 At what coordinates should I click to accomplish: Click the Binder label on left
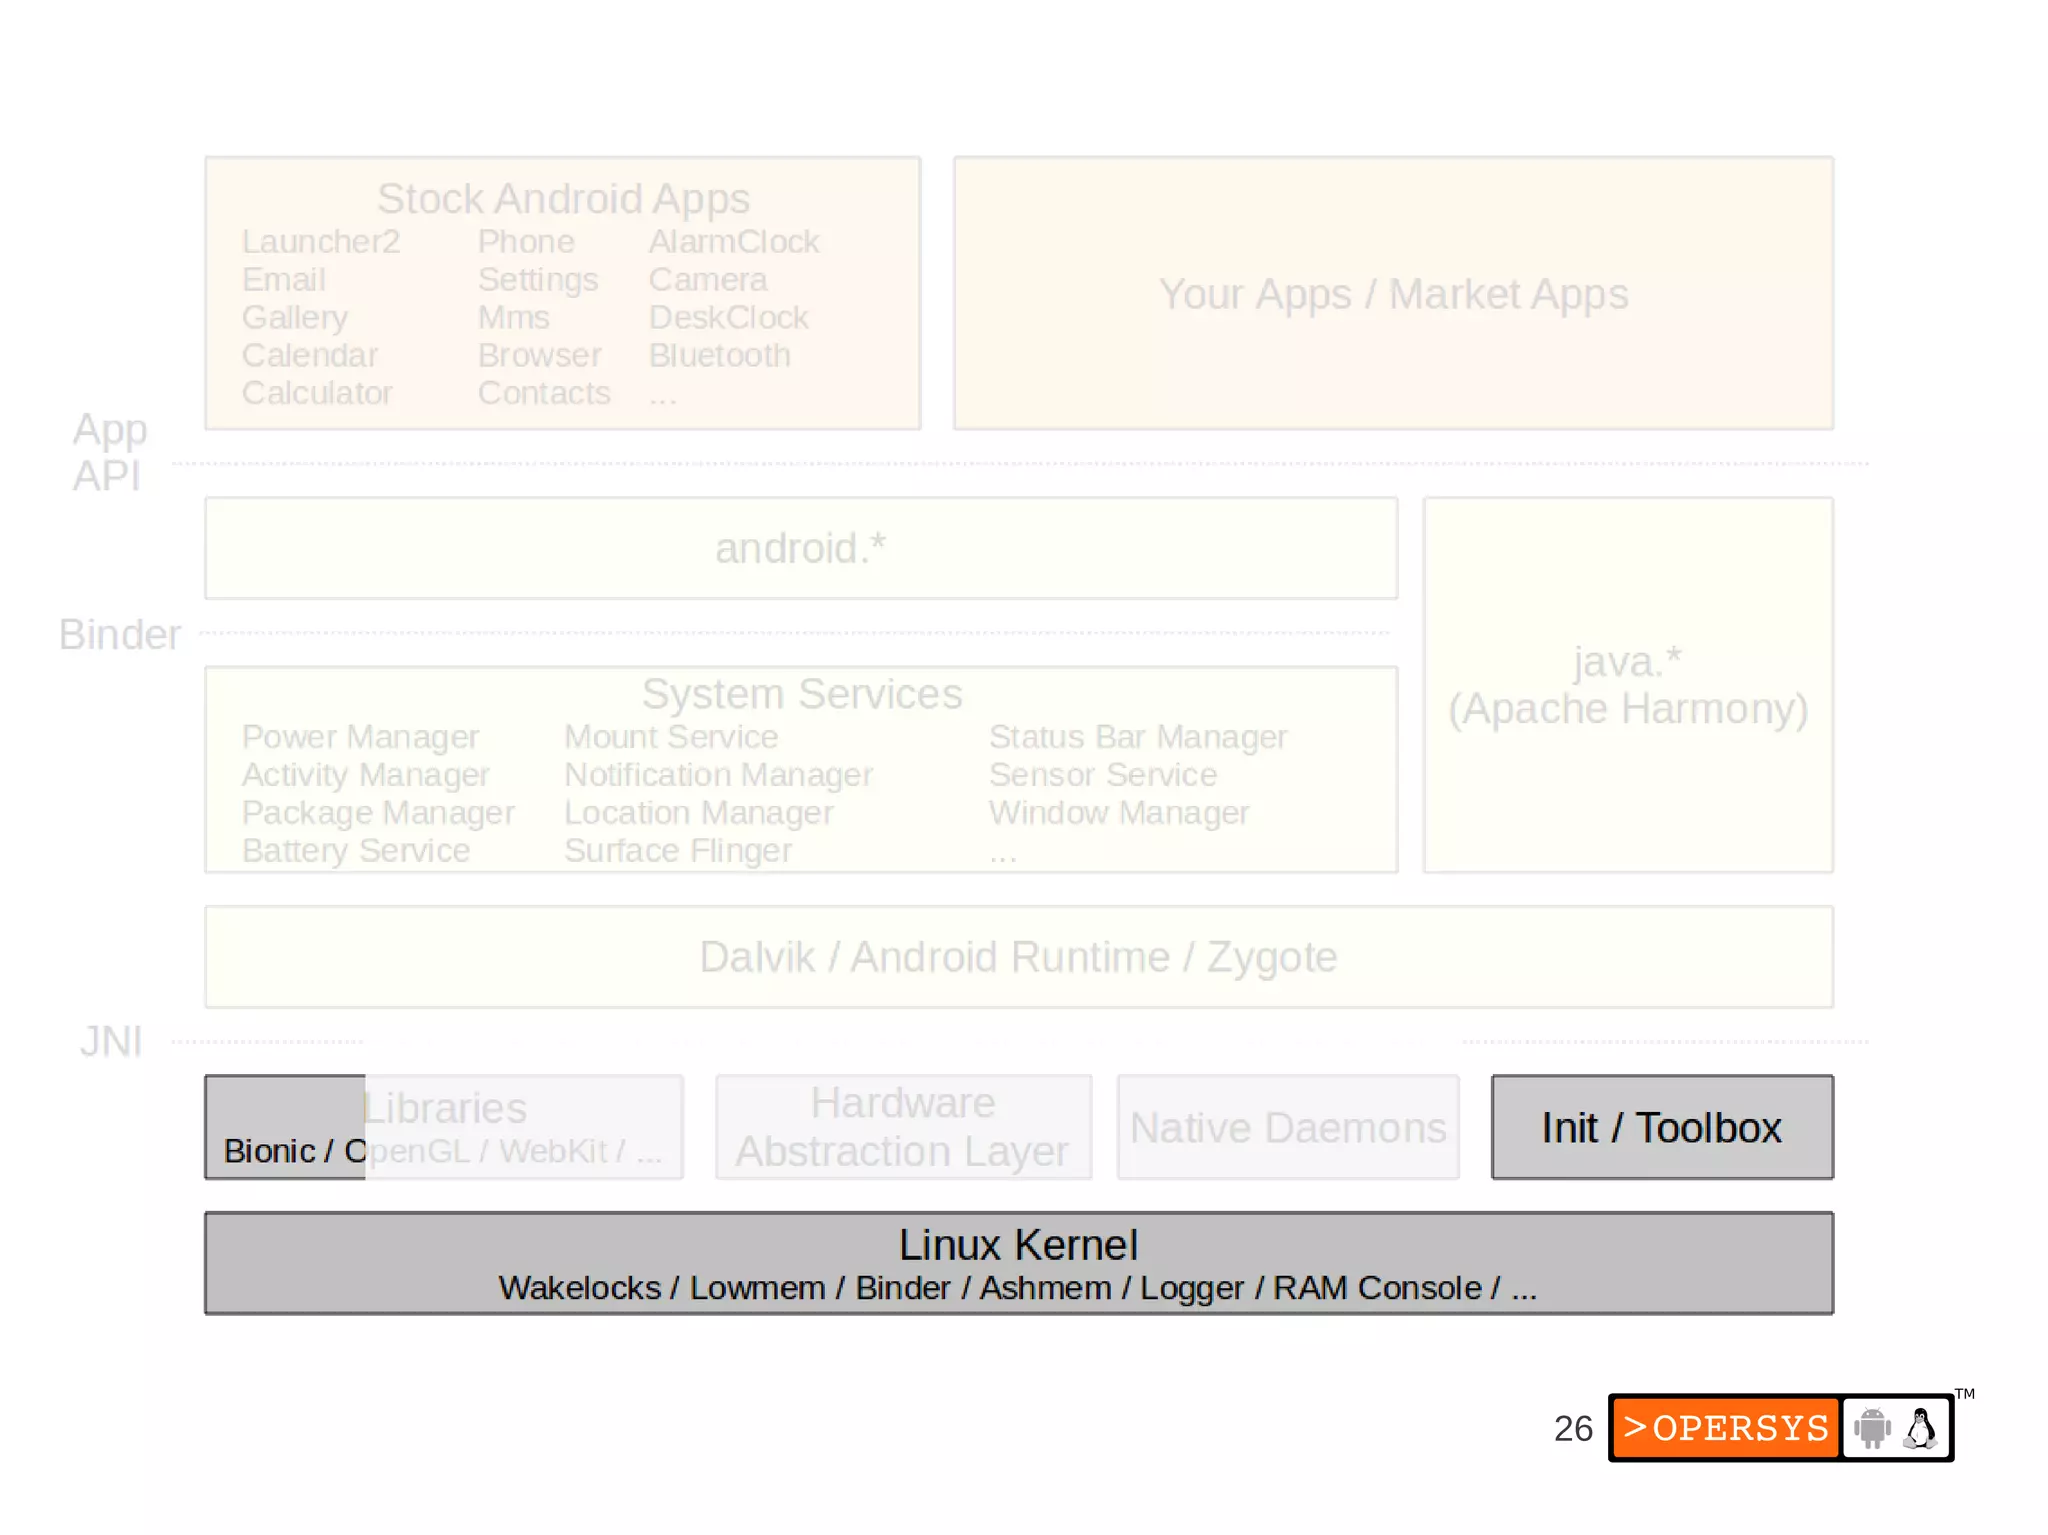[x=119, y=634]
